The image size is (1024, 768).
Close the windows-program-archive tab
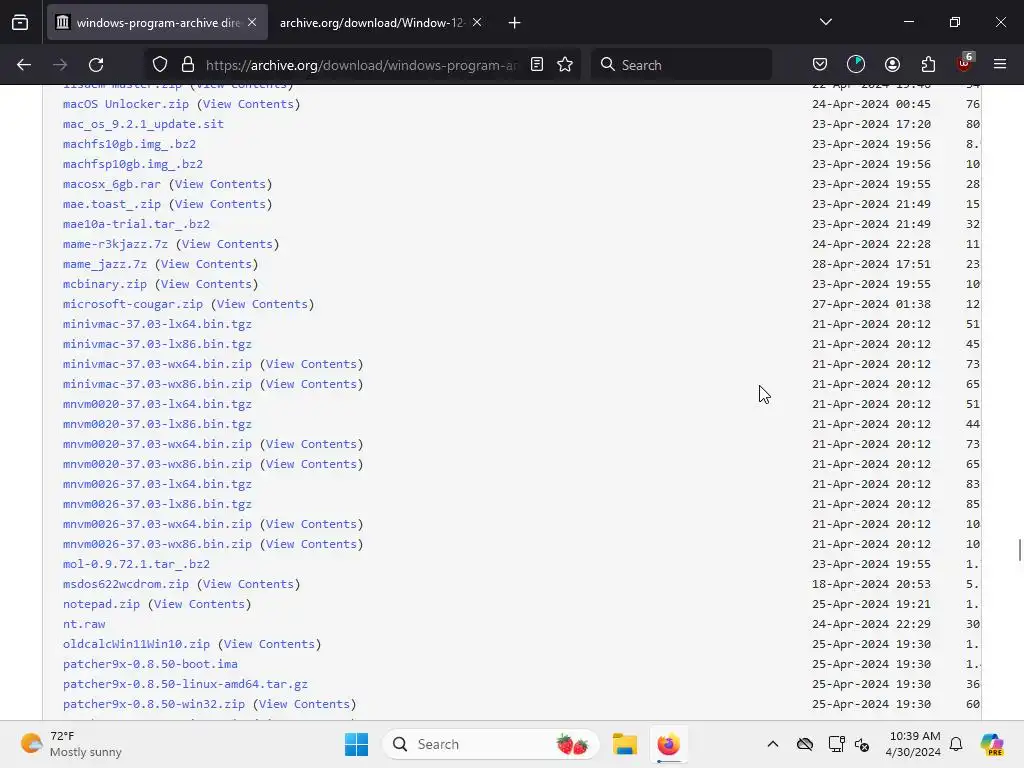click(x=252, y=23)
